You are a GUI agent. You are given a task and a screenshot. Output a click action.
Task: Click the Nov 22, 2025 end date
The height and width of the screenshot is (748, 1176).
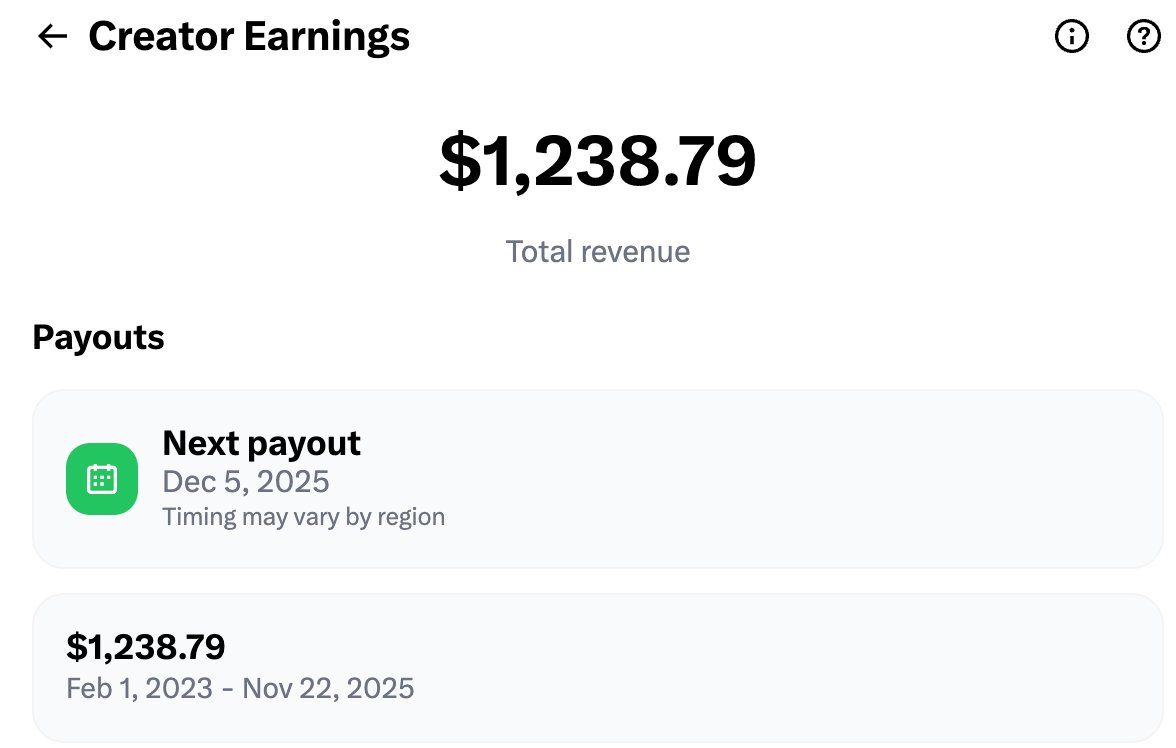[328, 689]
